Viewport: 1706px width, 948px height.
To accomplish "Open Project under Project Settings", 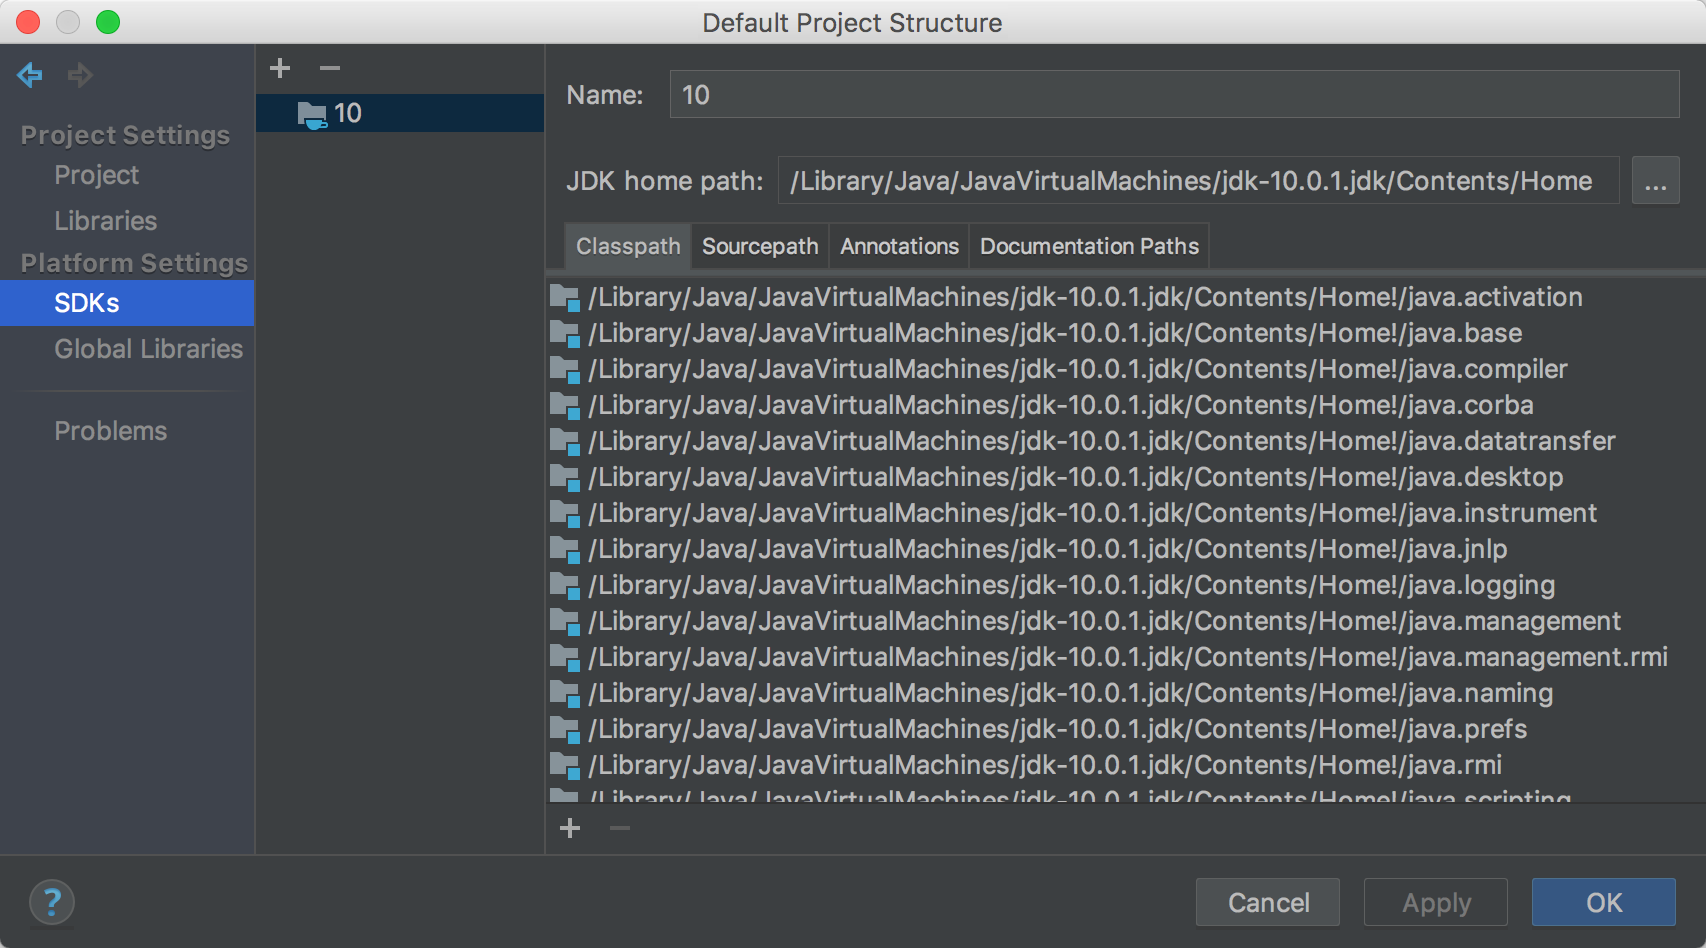I will coord(97,175).
